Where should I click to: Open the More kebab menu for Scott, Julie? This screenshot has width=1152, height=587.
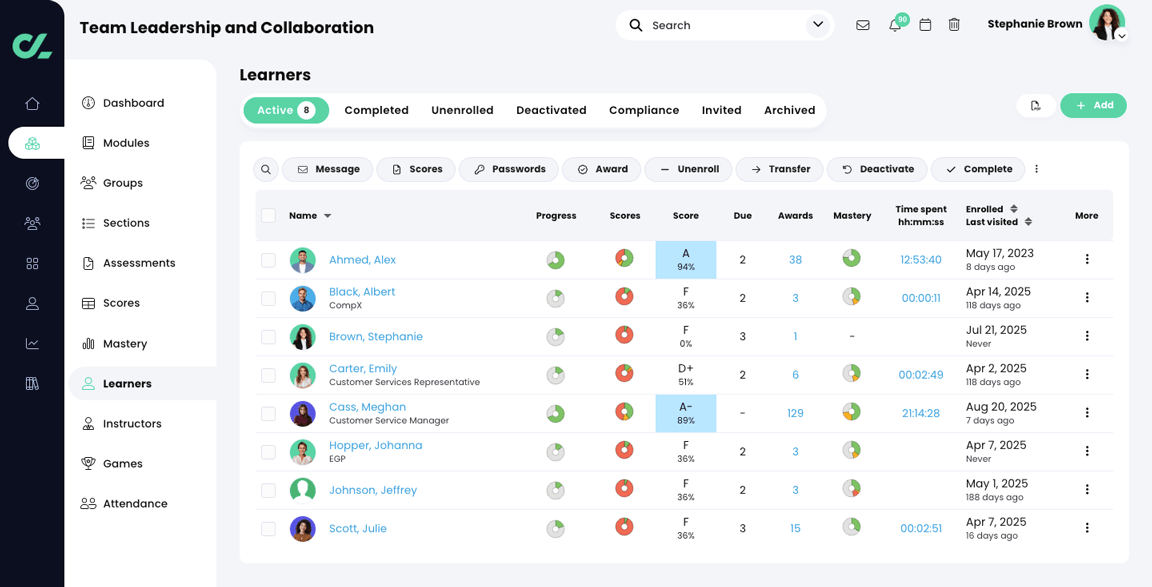1087,528
